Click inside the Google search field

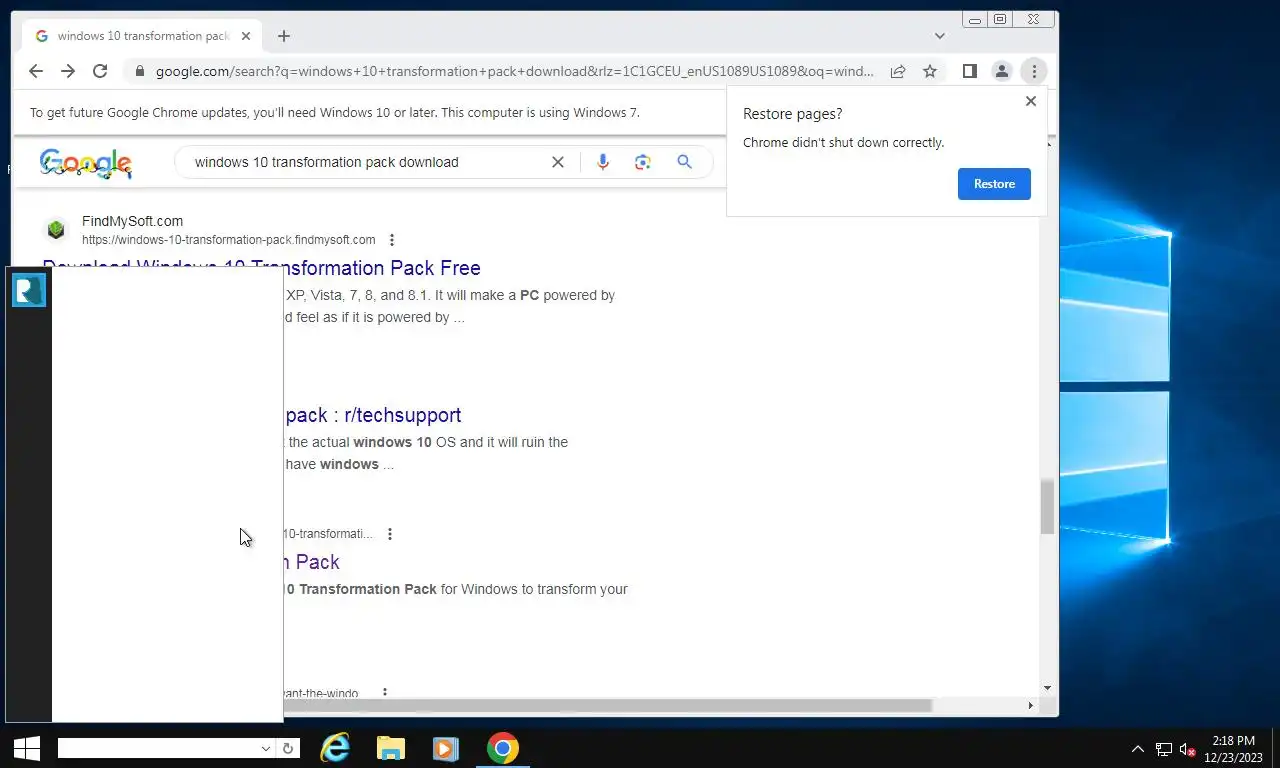pyautogui.click(x=365, y=162)
